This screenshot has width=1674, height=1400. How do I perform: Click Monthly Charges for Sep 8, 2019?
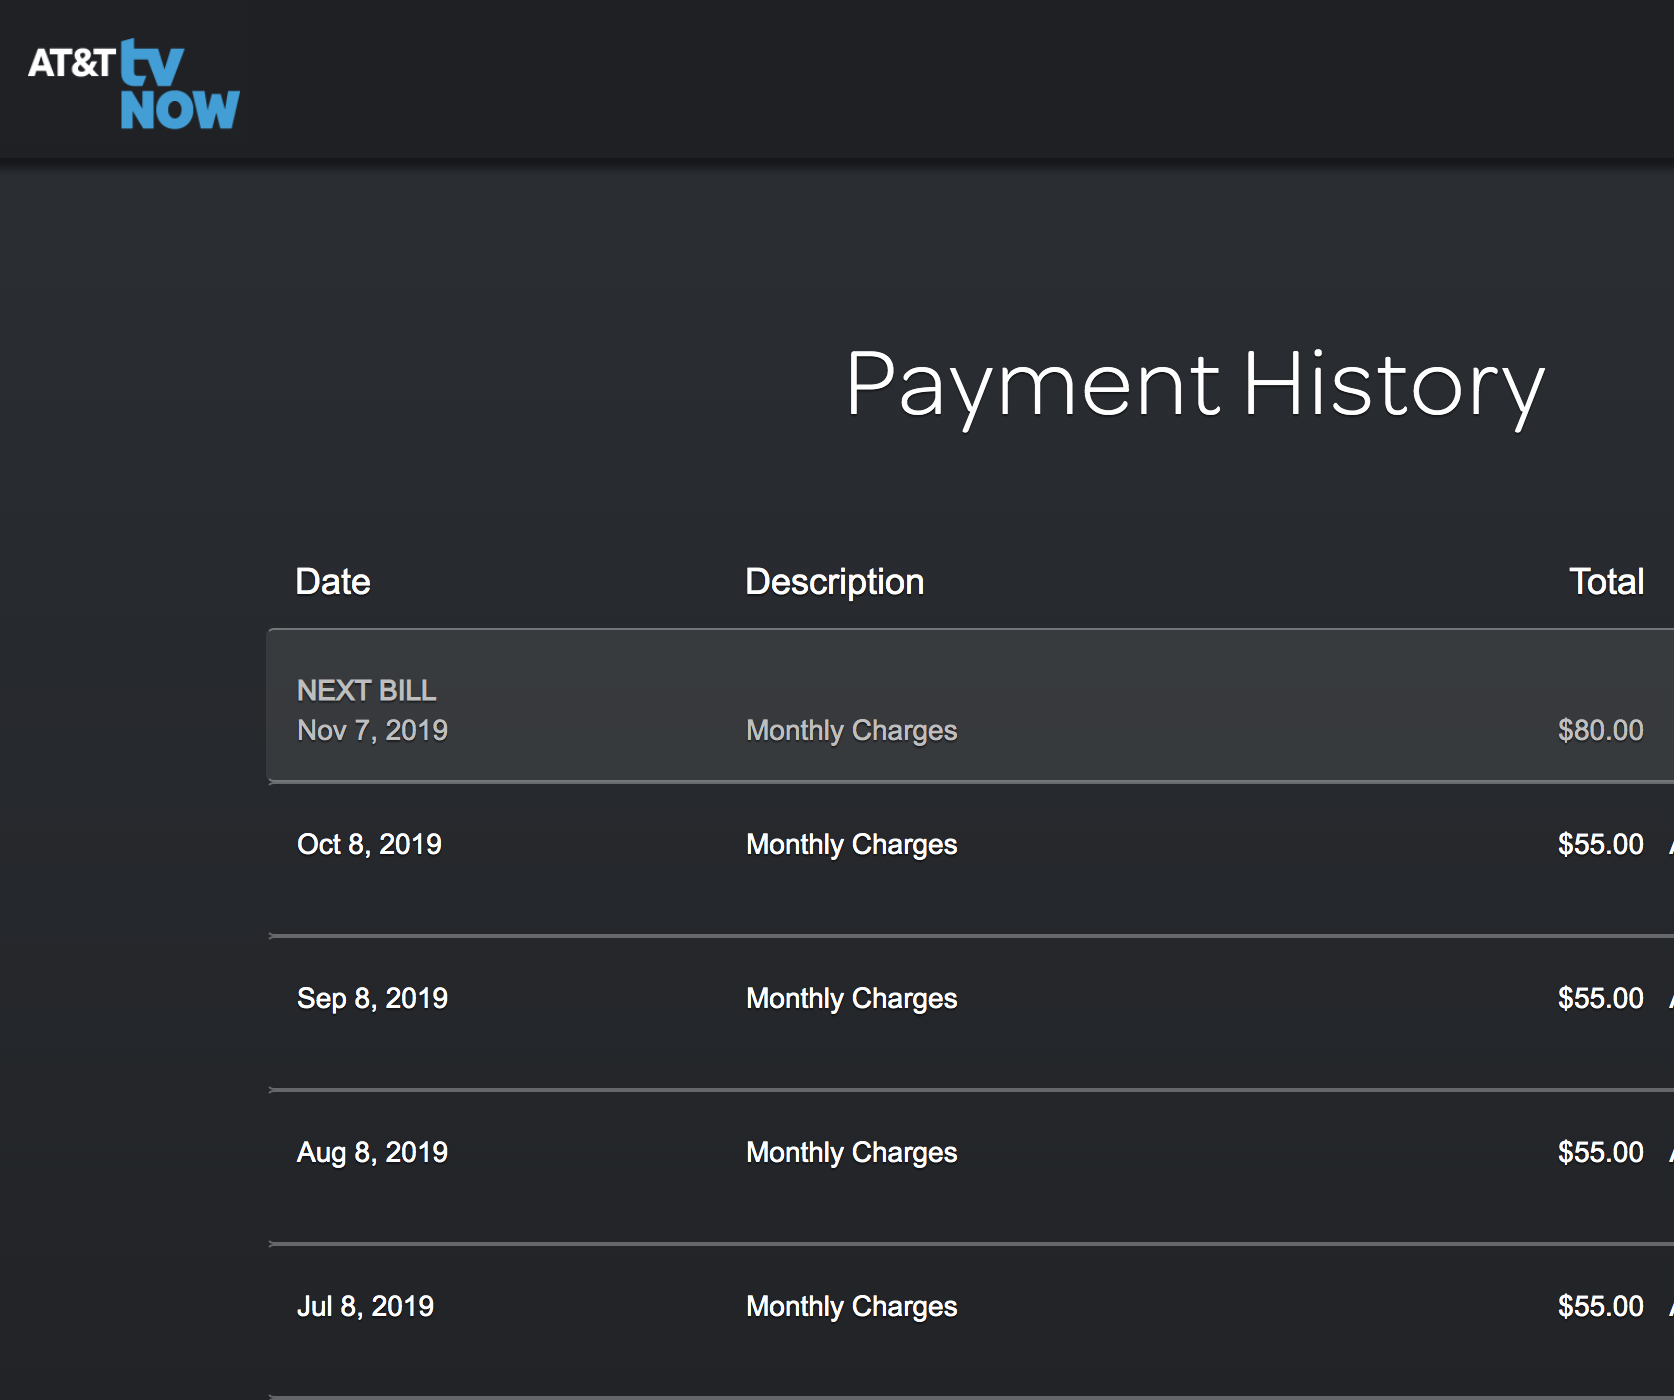click(851, 998)
